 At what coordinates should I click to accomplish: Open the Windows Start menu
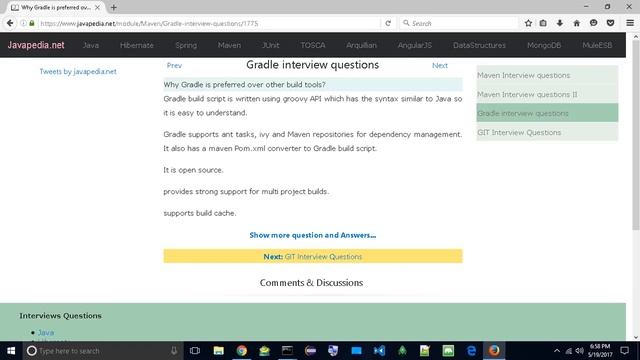pos(11,351)
